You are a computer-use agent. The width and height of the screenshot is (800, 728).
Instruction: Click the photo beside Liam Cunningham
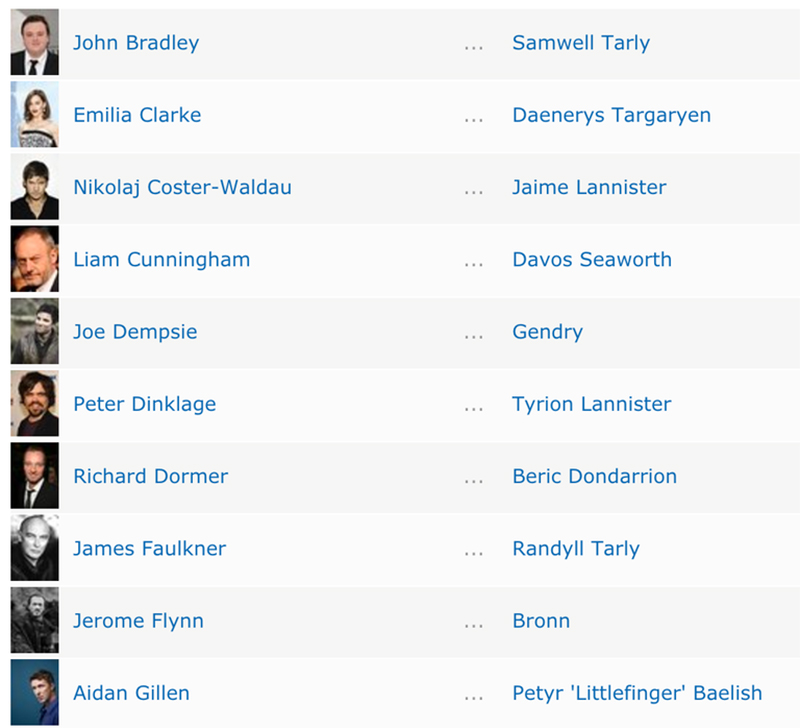pos(34,259)
